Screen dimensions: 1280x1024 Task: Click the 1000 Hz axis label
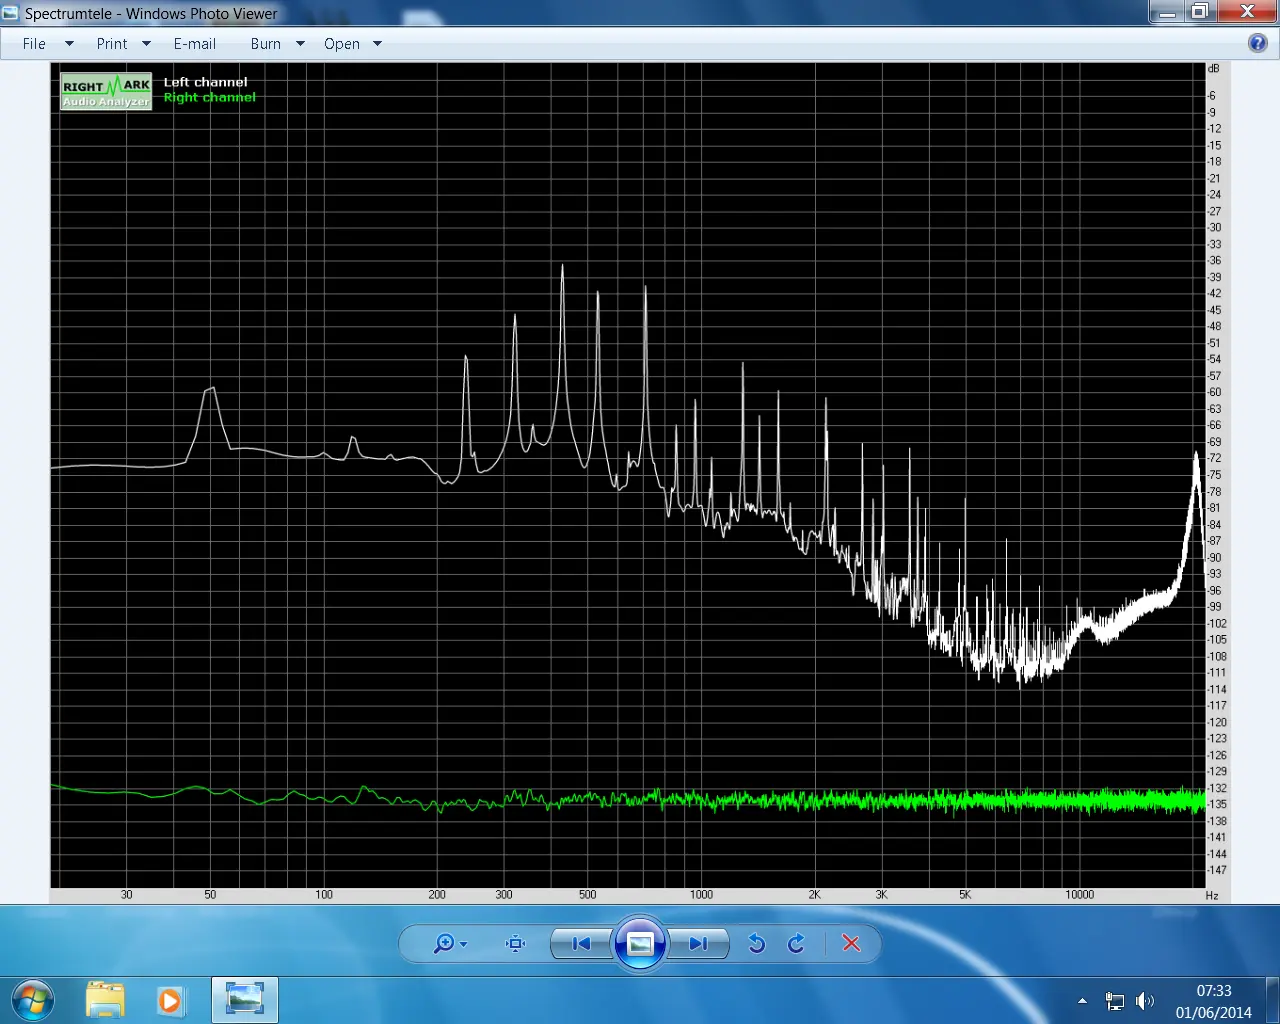(701, 895)
